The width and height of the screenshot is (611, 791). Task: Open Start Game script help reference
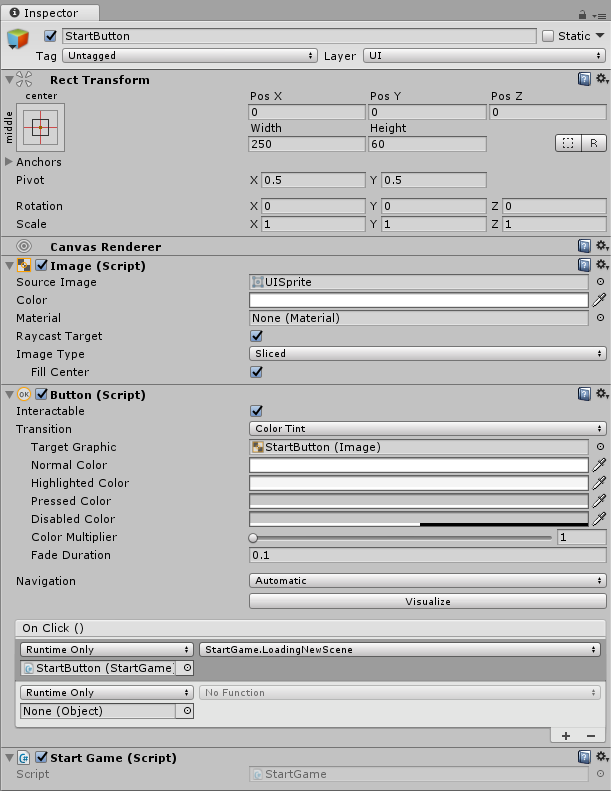click(584, 757)
